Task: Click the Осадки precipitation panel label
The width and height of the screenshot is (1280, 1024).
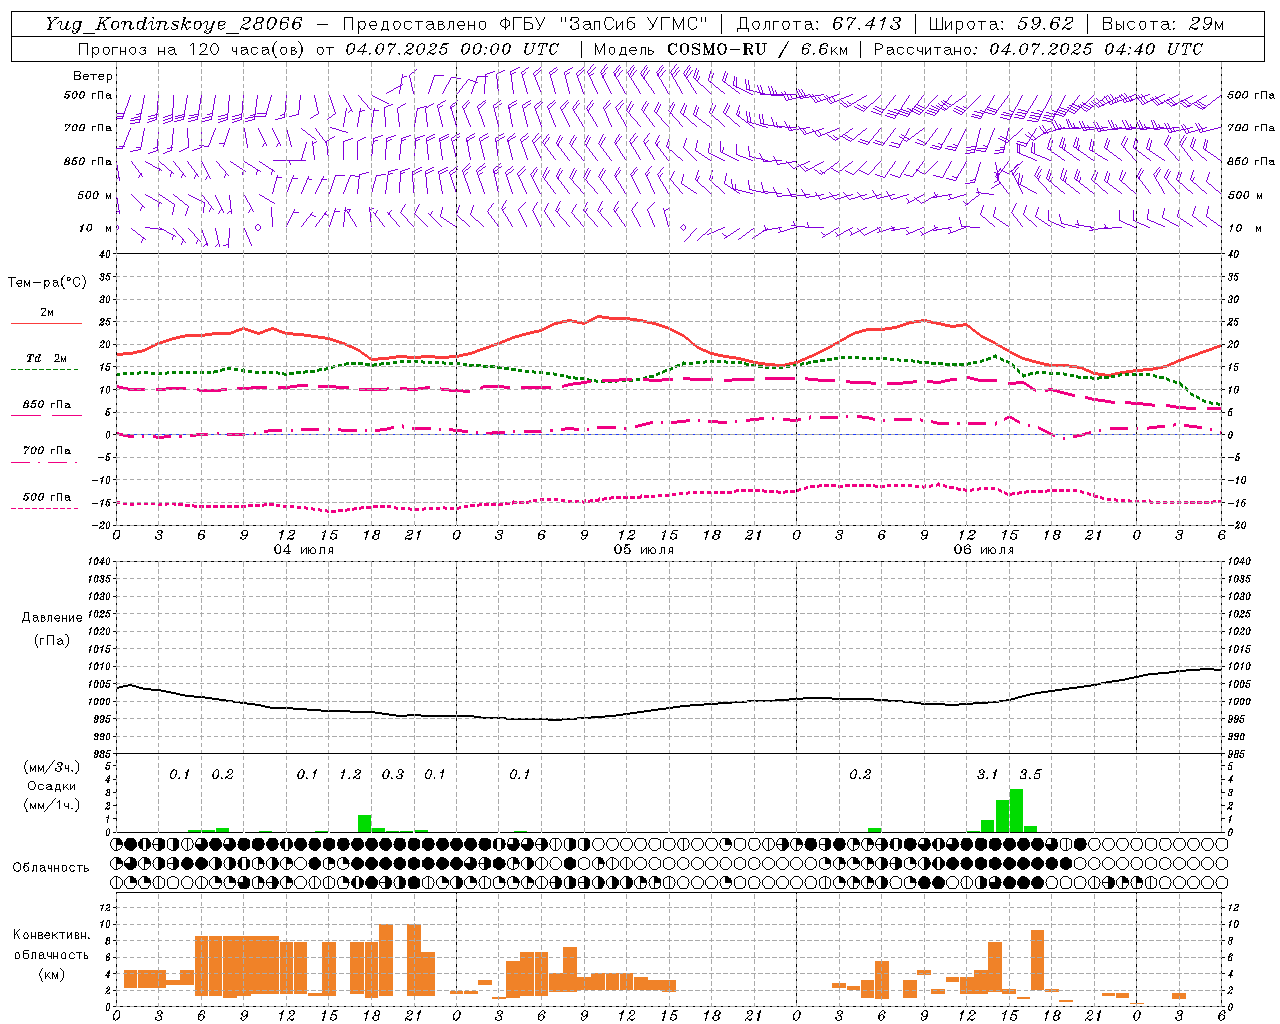Action: tap(52, 786)
